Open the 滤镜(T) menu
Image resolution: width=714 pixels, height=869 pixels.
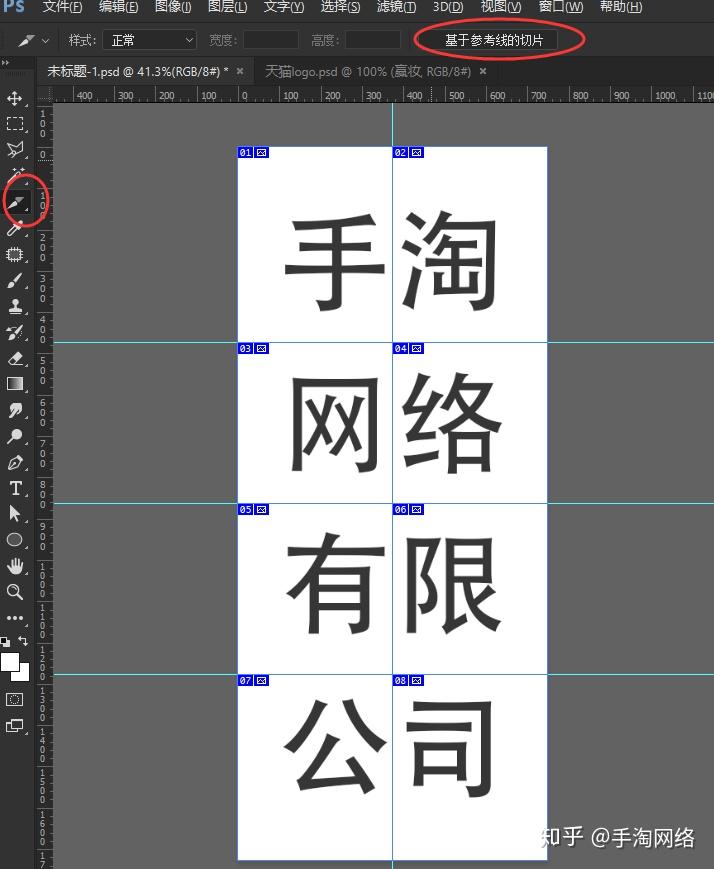point(396,7)
